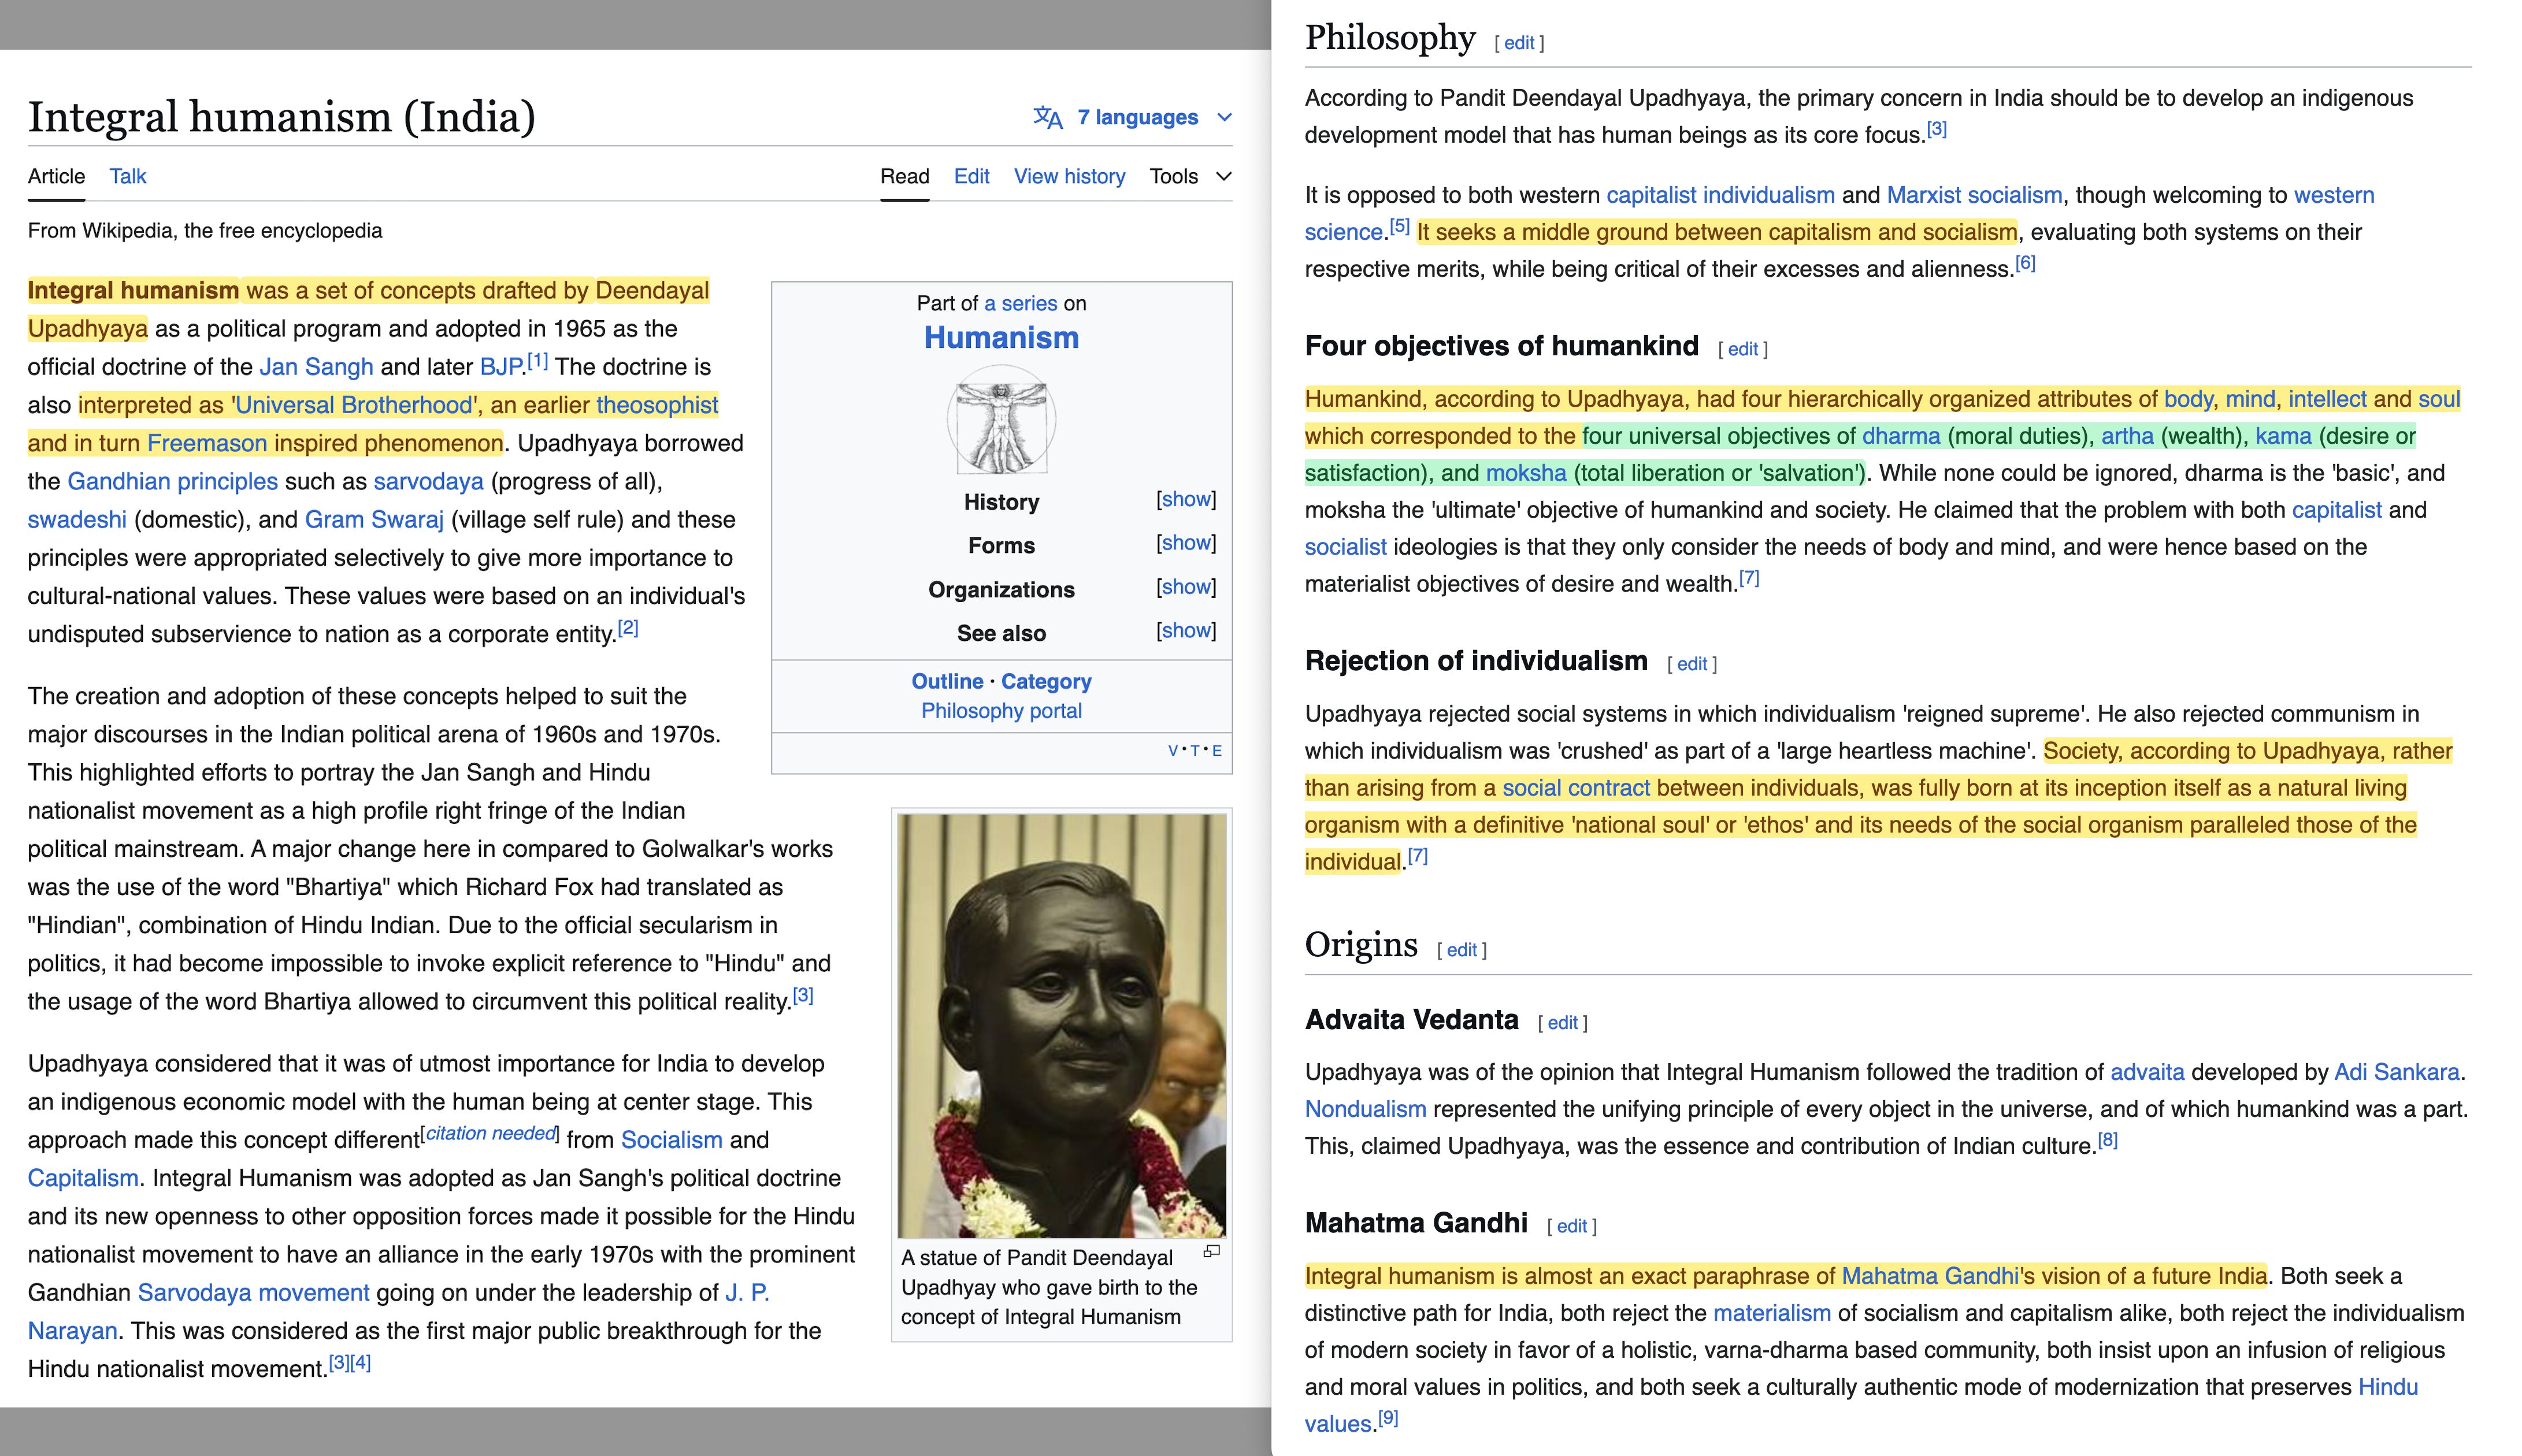Open the Philosophy portal link
This screenshot has height=1456, width=2522.
click(1001, 711)
